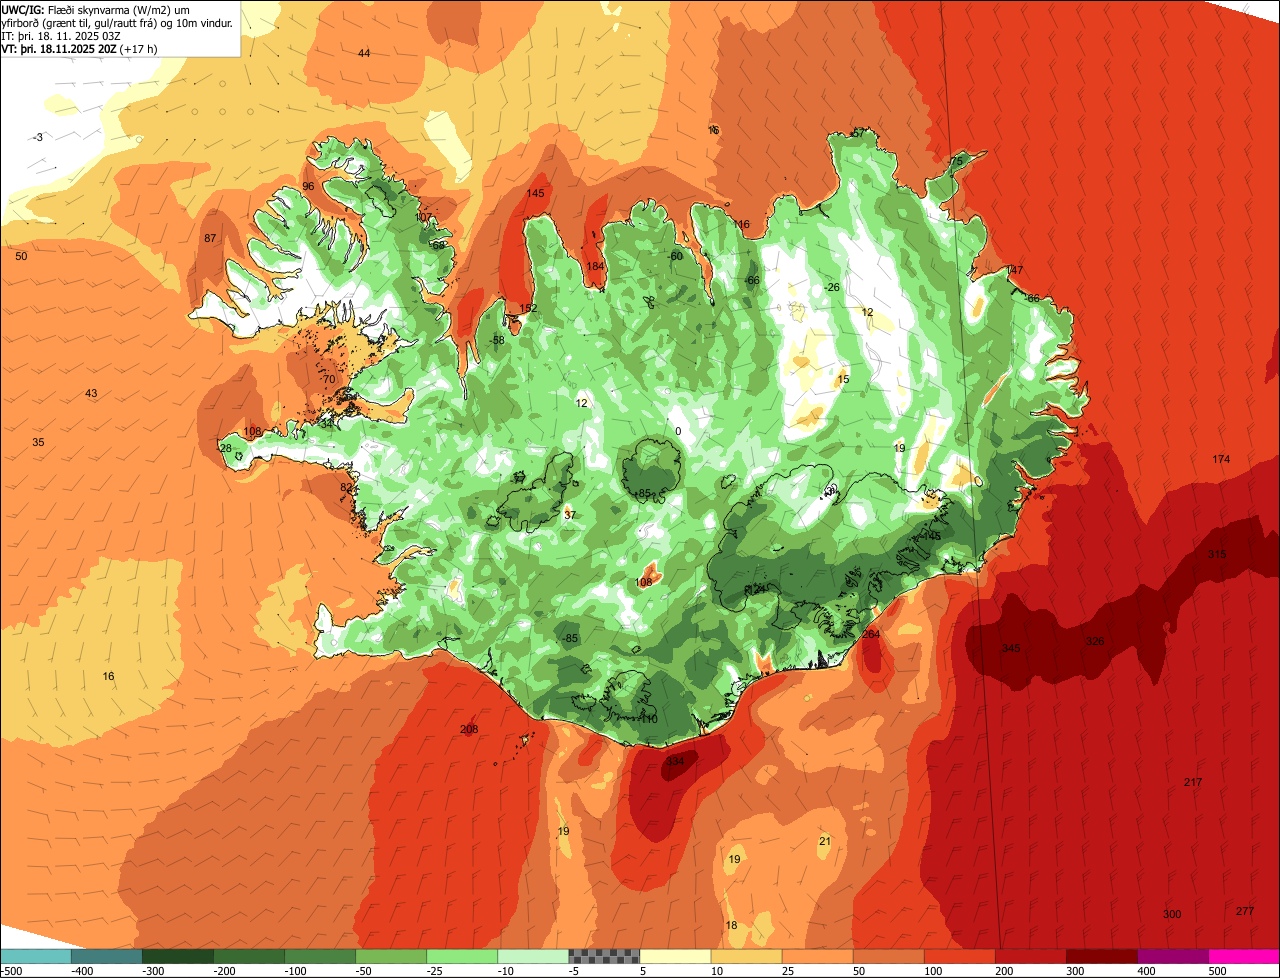Click the 28 value at Snæfellsnes tip

(x=226, y=448)
